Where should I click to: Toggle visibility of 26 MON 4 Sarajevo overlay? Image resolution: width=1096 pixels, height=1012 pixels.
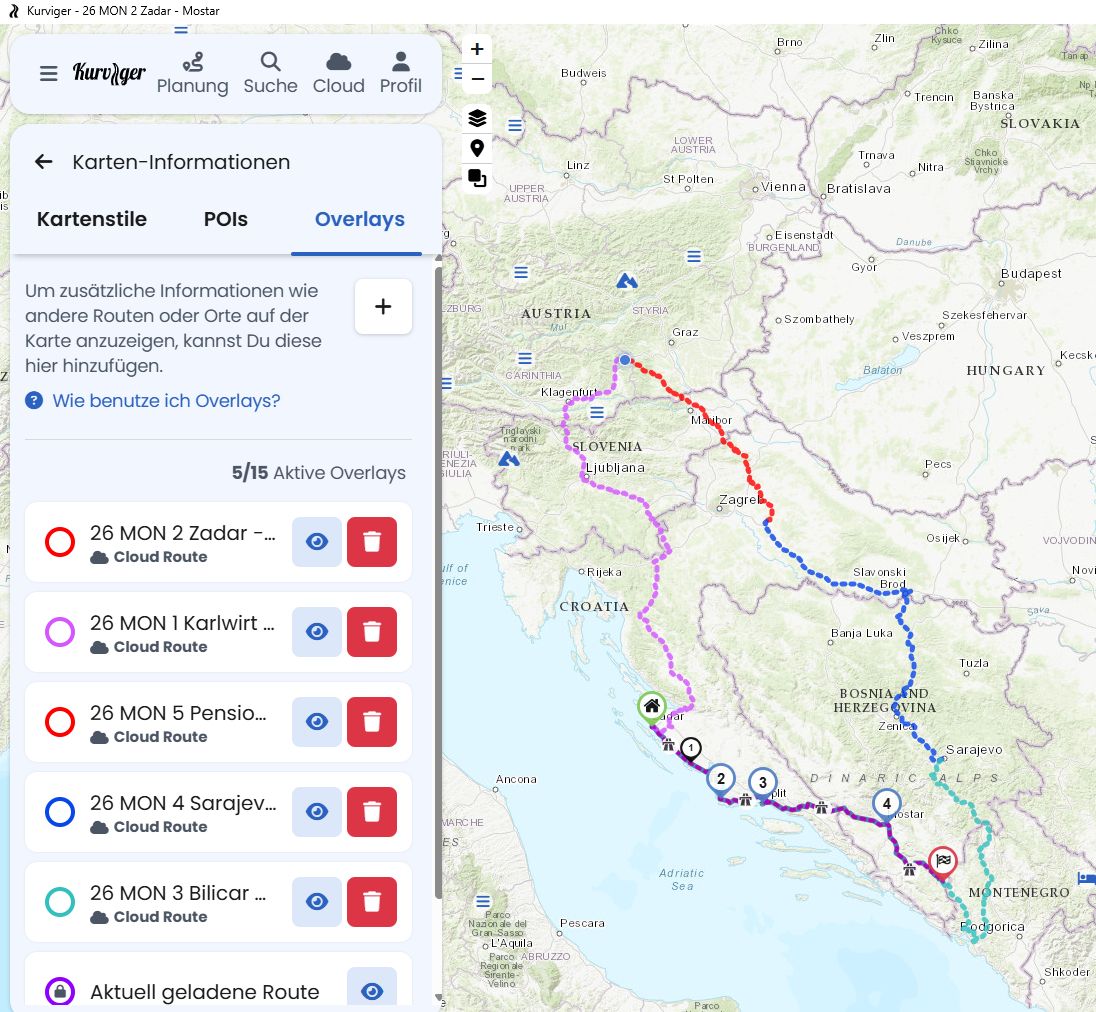317,812
